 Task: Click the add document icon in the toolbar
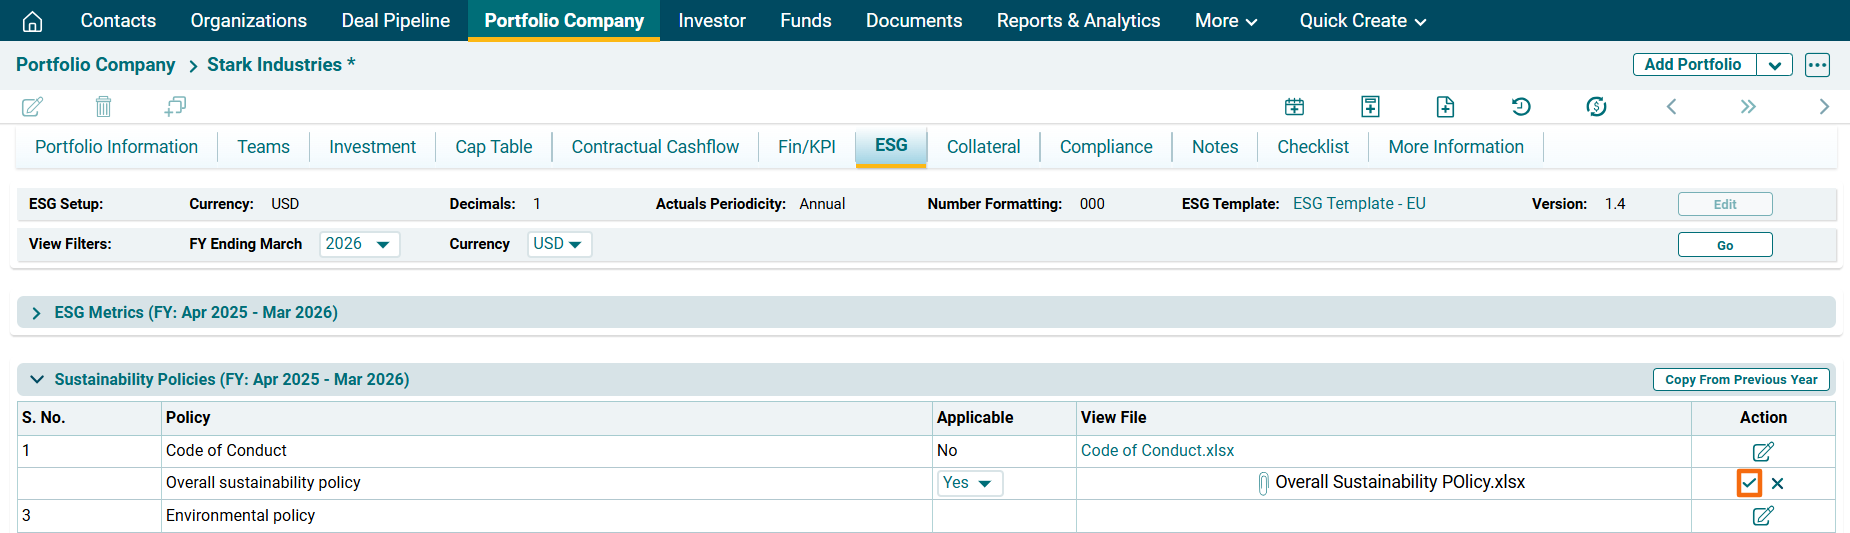(1445, 107)
